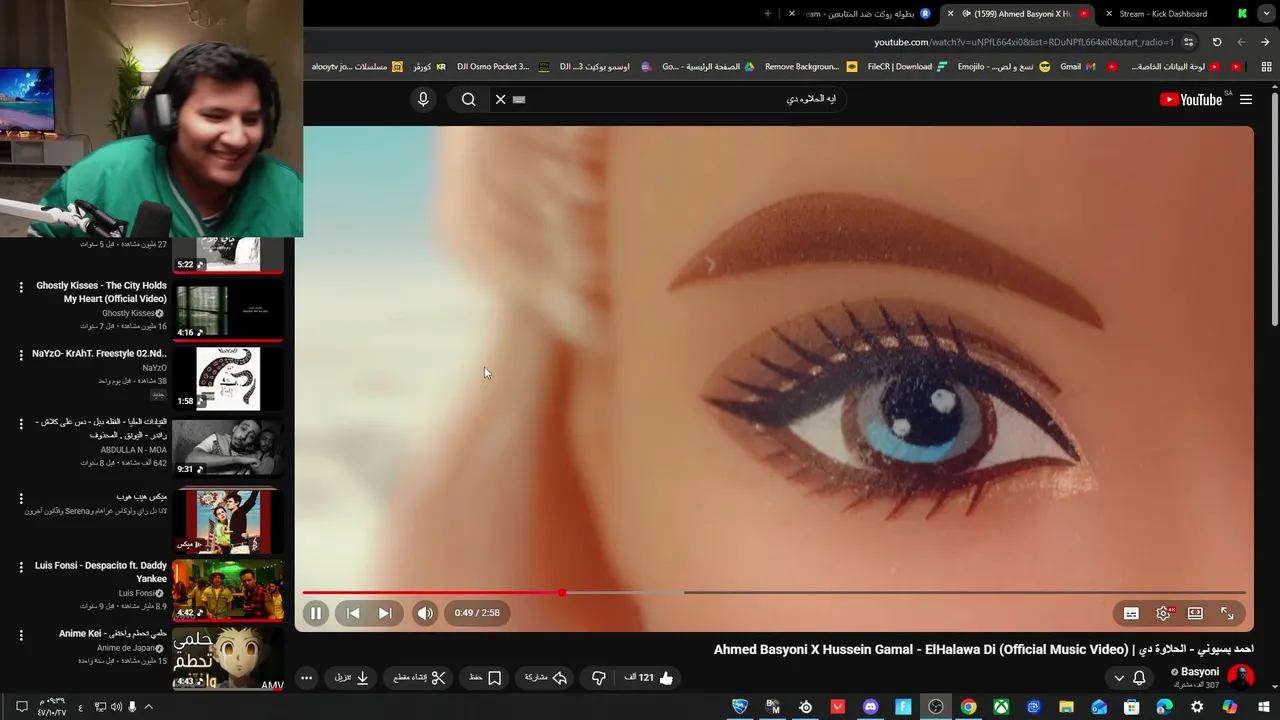Download the video with download button
Screen dimensions: 1280x720
coord(352,678)
